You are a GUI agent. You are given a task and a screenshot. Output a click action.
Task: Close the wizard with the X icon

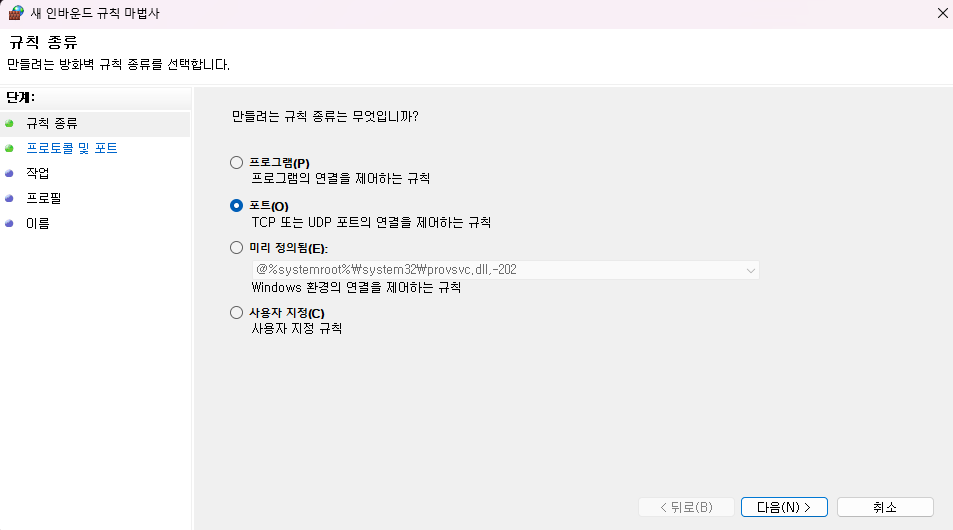942,13
